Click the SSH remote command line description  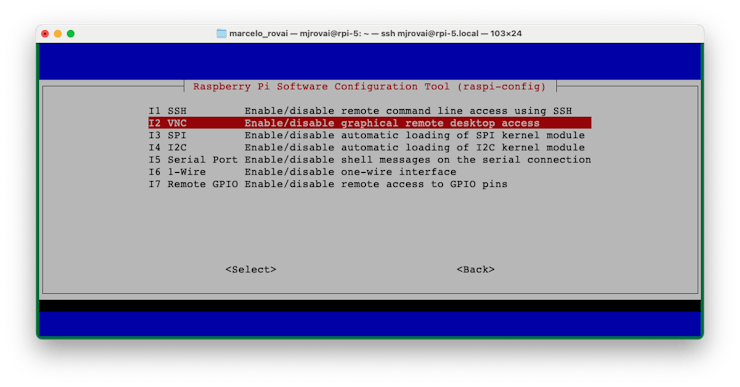[408, 111]
